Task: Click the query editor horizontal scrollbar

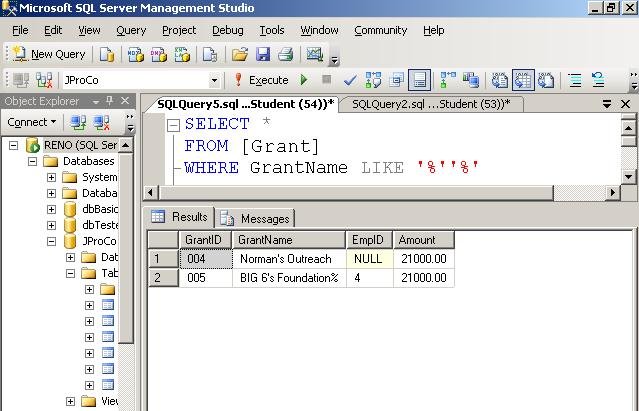Action: pyautogui.click(x=356, y=192)
